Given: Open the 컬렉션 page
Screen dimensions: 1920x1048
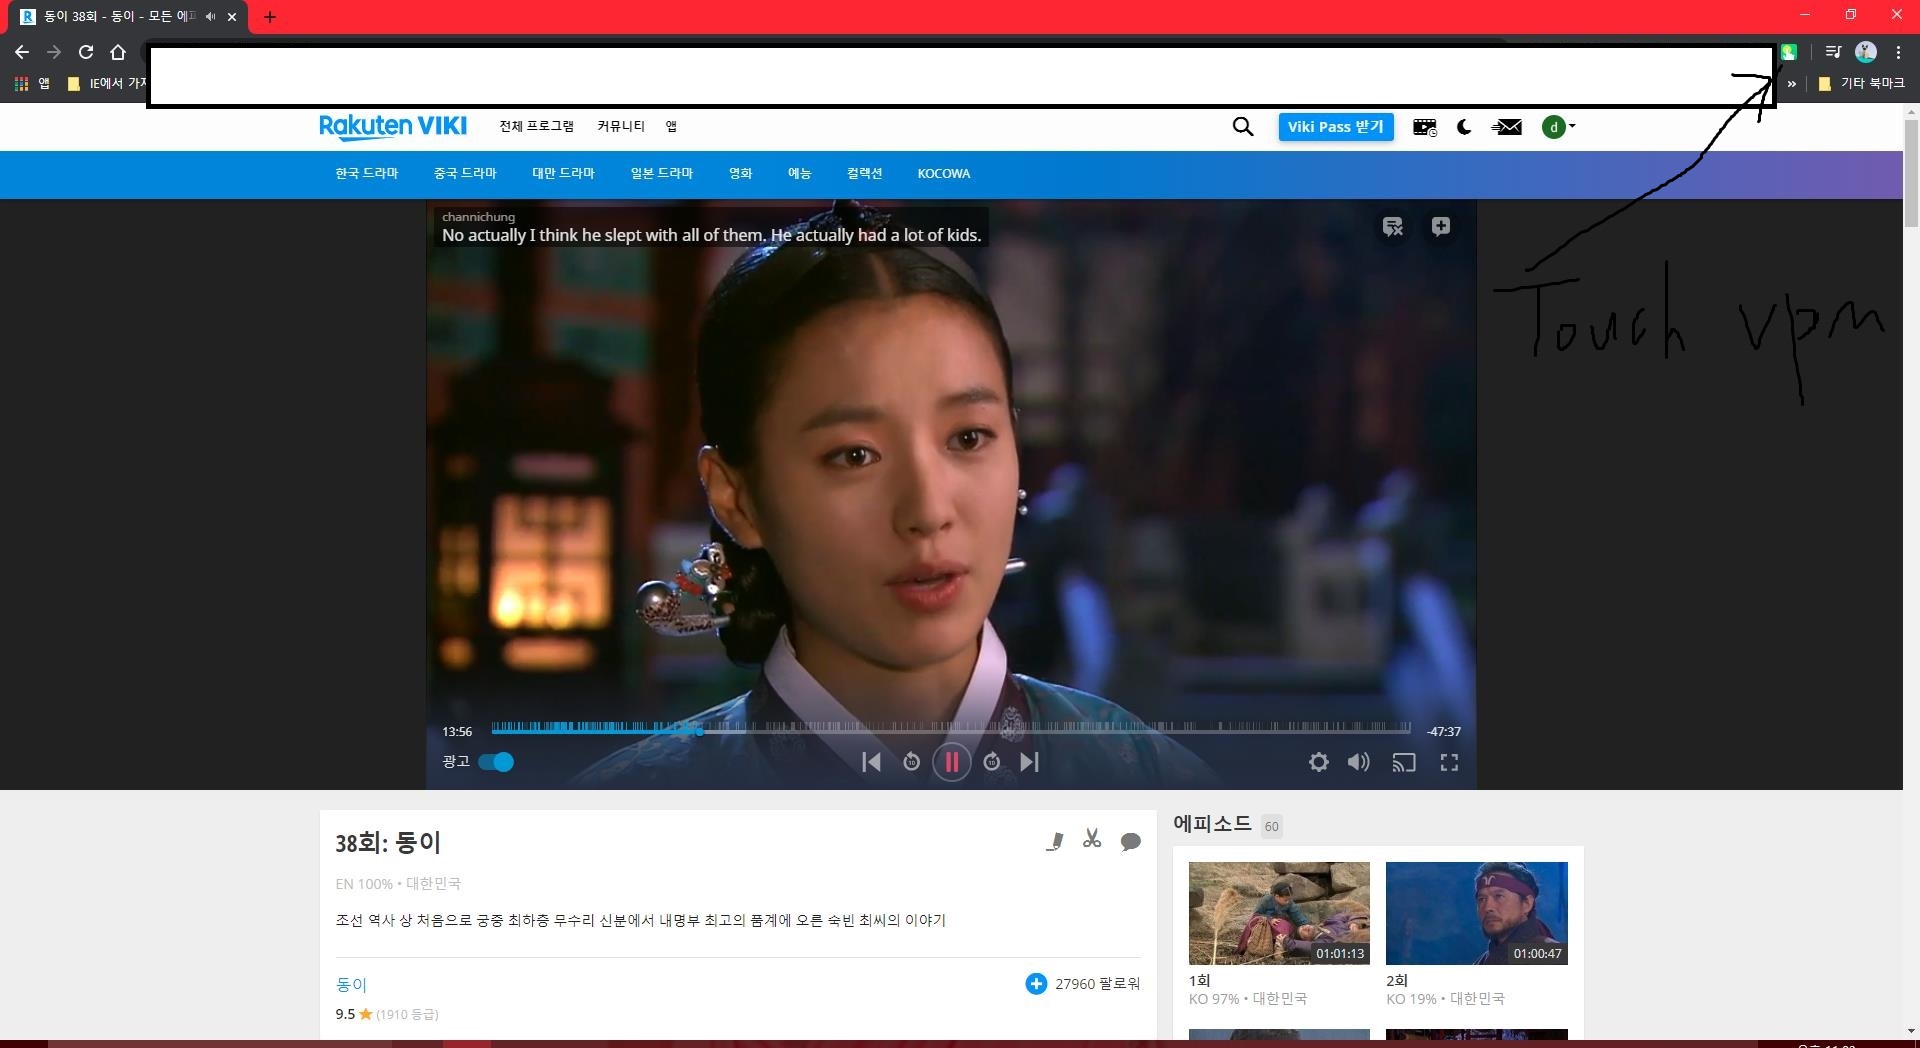Looking at the screenshot, I should click(864, 173).
